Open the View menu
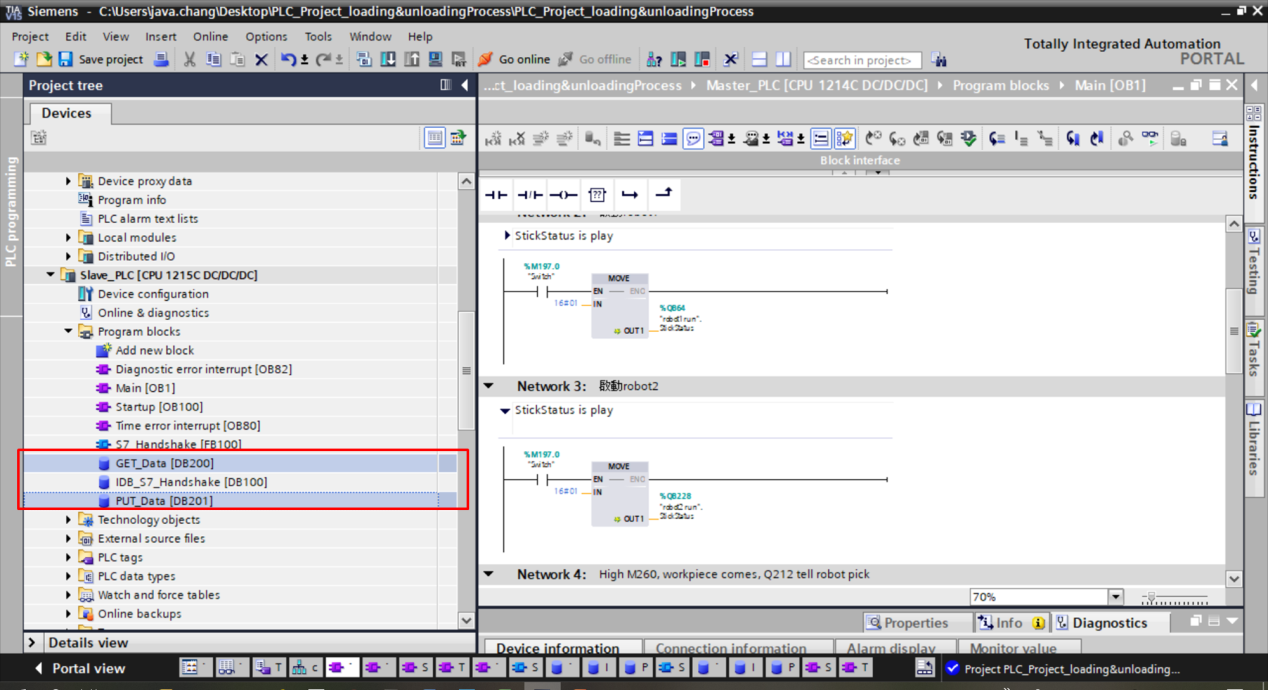 coord(115,36)
